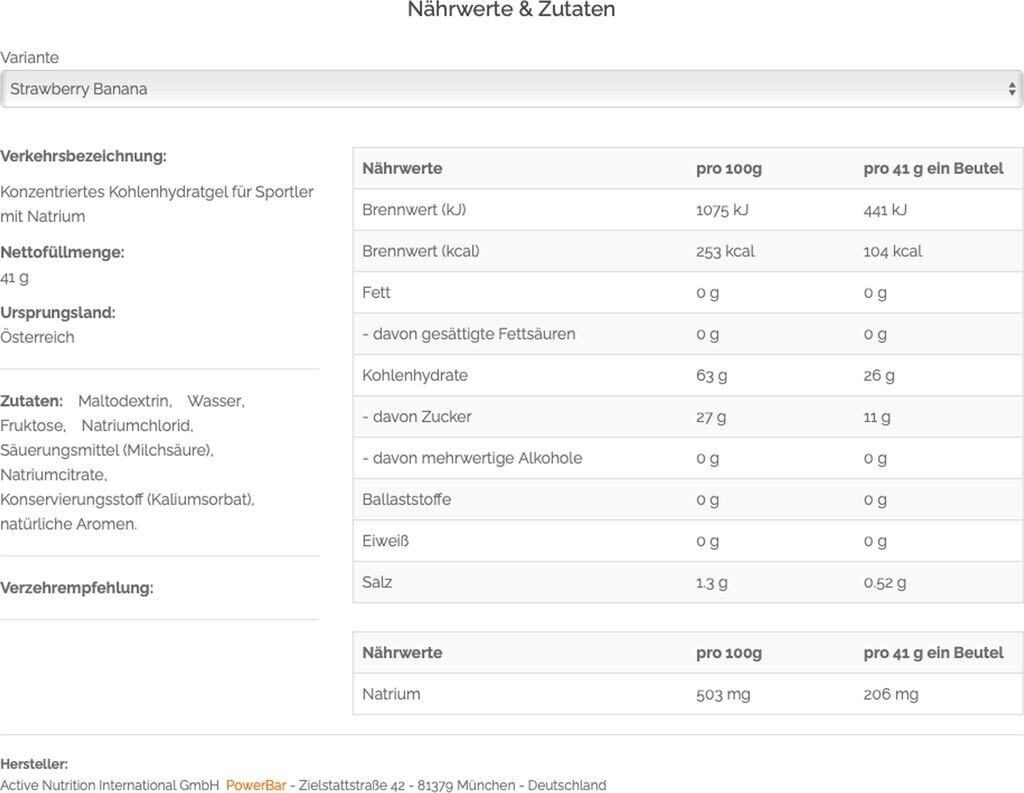This screenshot has height=793, width=1024.
Task: Click the "- davon Zucker" row label
Action: click(417, 417)
